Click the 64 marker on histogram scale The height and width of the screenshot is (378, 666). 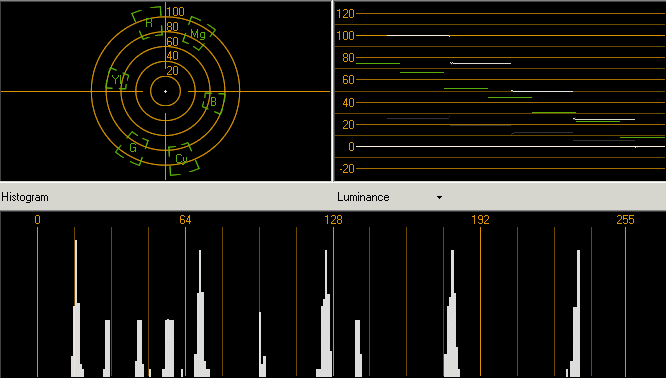click(185, 220)
